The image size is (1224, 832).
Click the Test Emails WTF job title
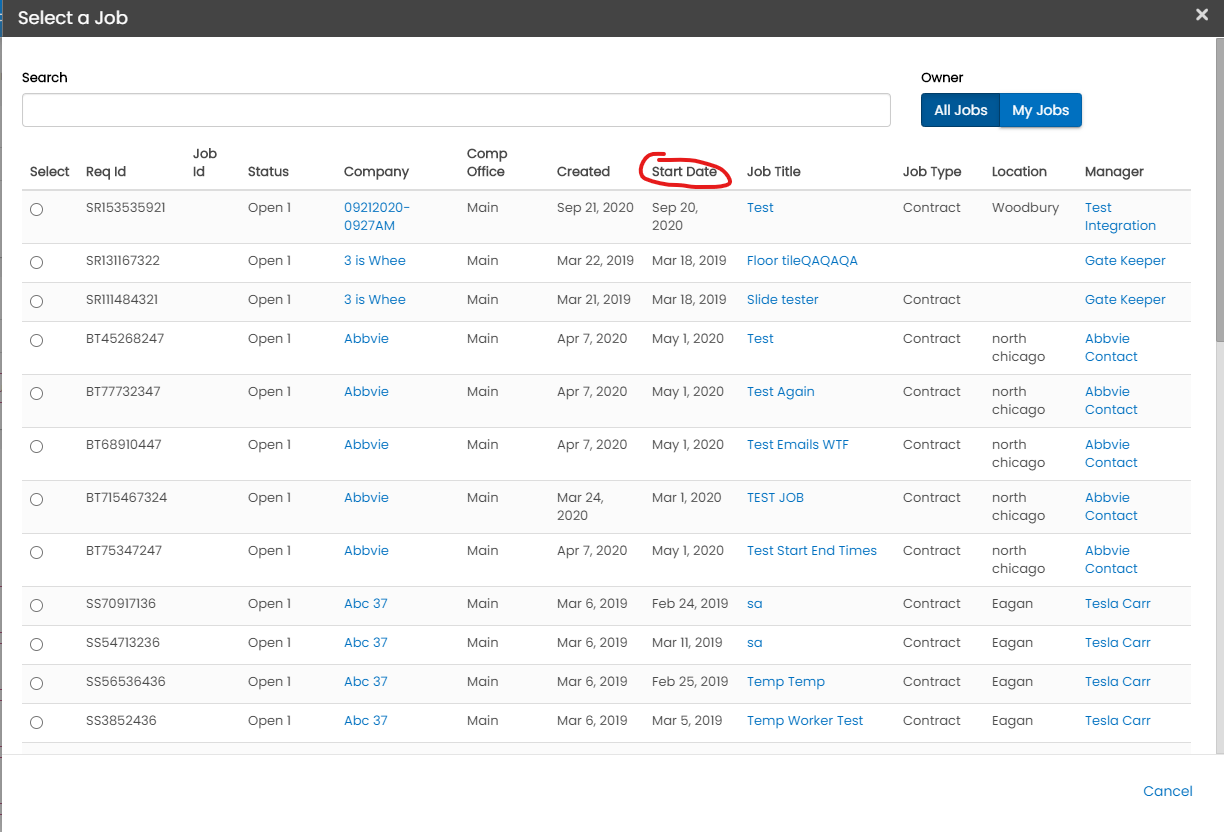pyautogui.click(x=797, y=444)
